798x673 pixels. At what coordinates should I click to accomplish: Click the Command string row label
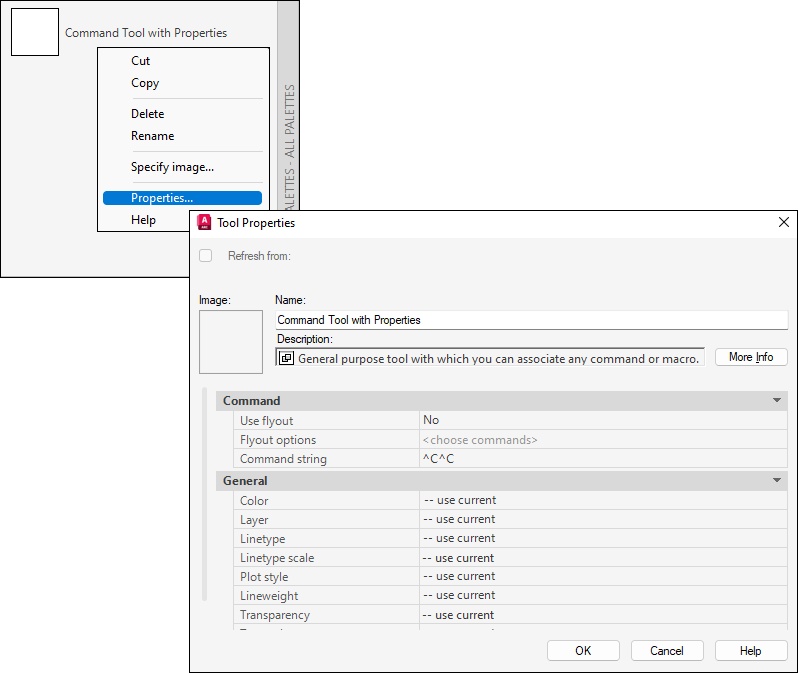(283, 459)
